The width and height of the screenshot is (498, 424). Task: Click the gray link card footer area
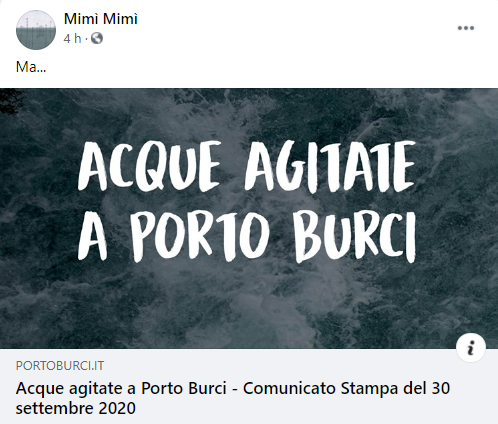click(x=249, y=386)
